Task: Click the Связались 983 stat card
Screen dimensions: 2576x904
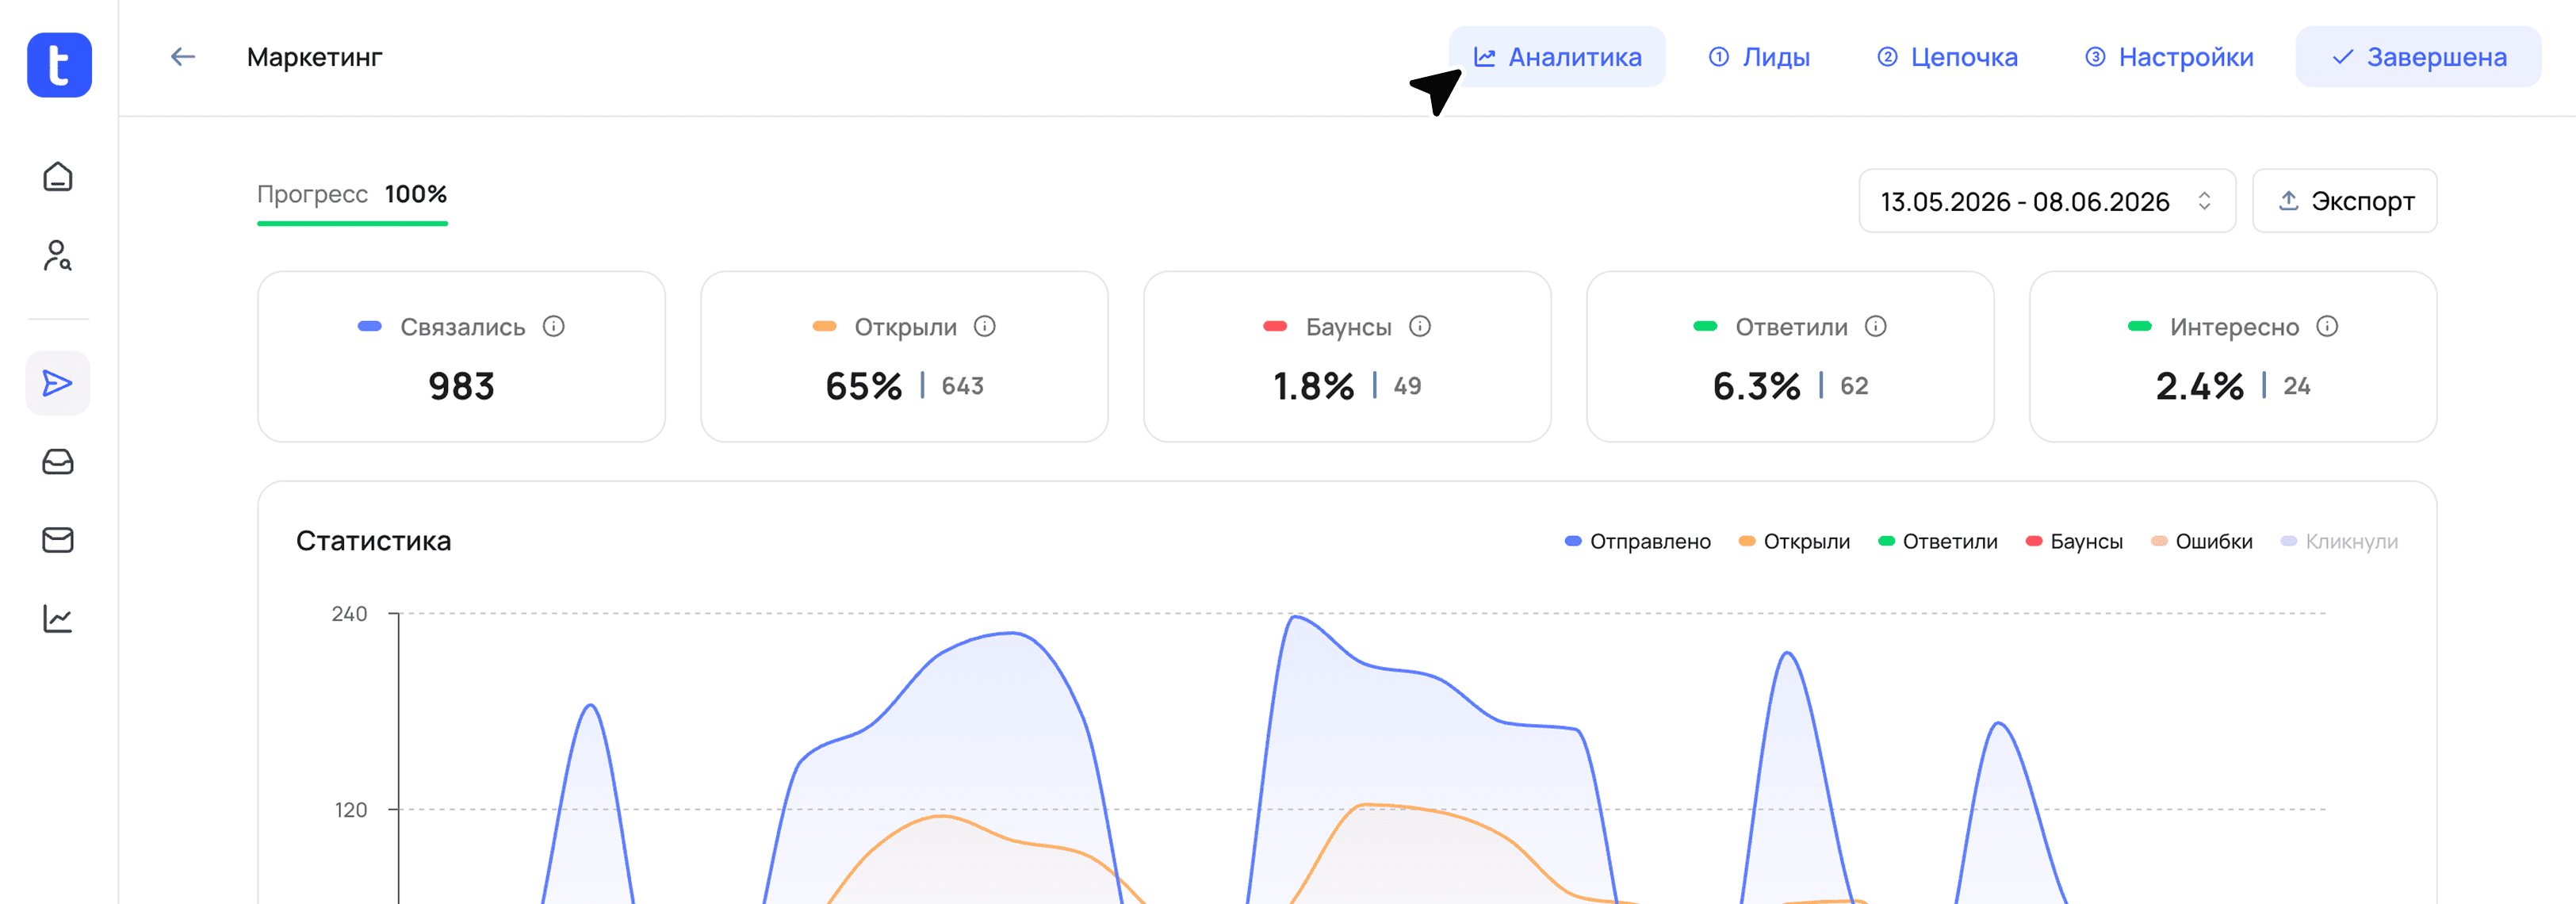Action: click(461, 356)
